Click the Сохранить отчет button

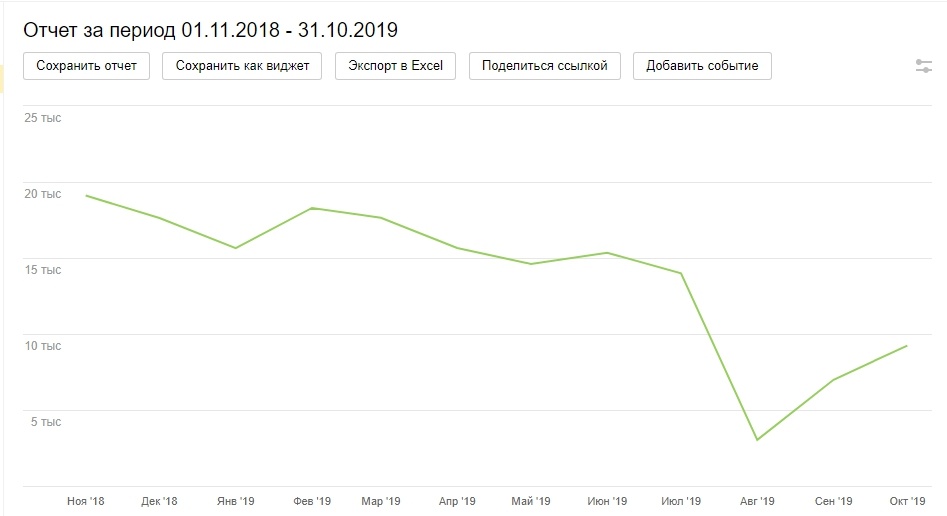click(x=87, y=67)
